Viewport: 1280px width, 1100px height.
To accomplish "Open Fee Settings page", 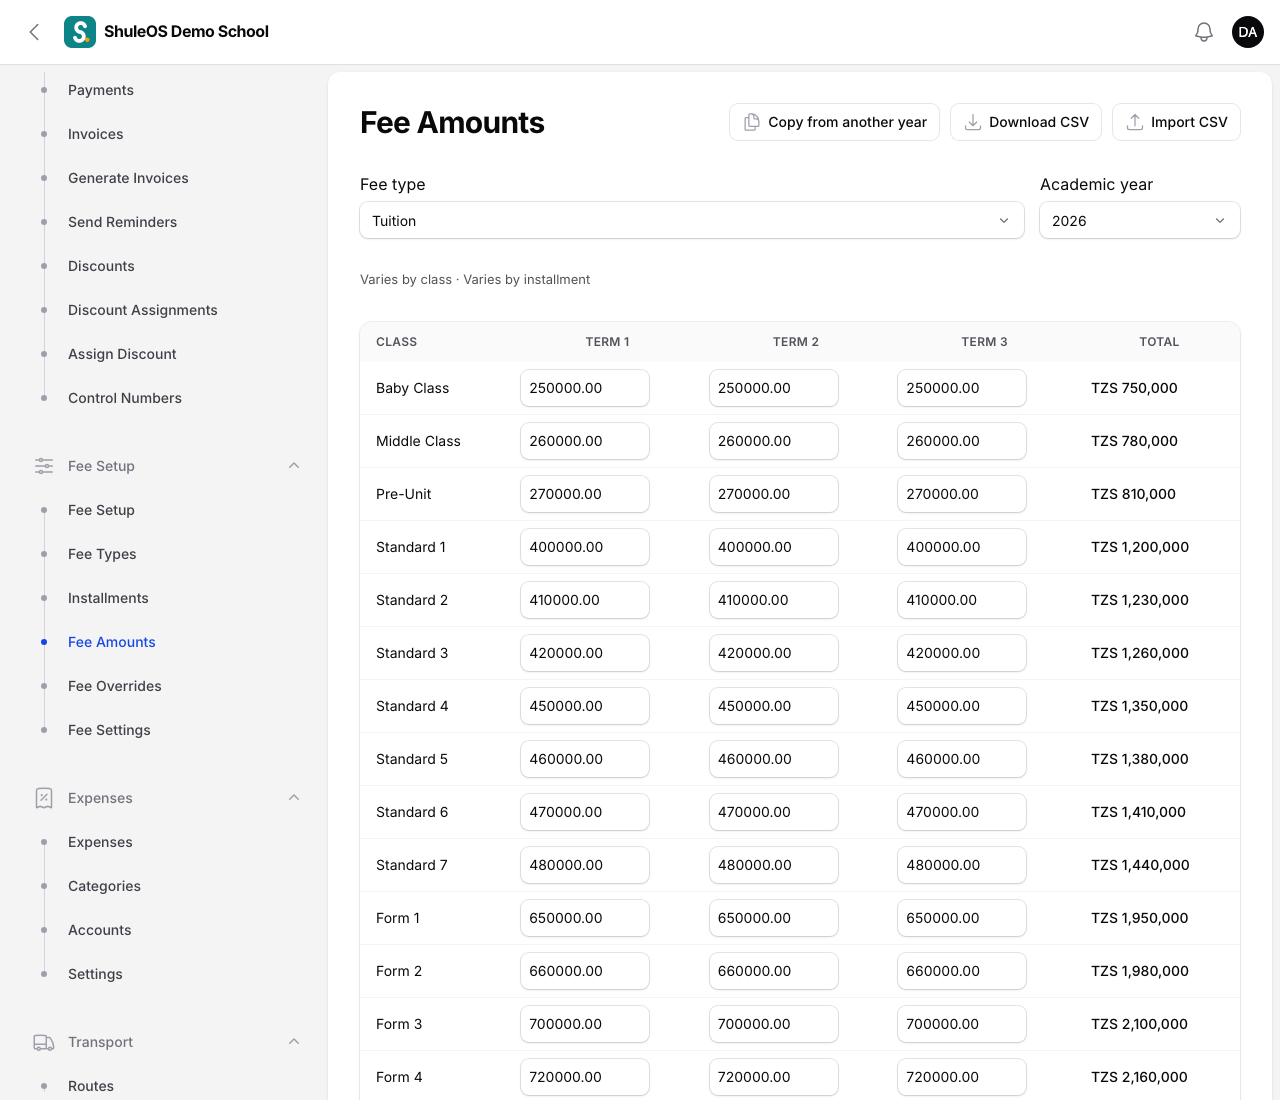I will 109,730.
